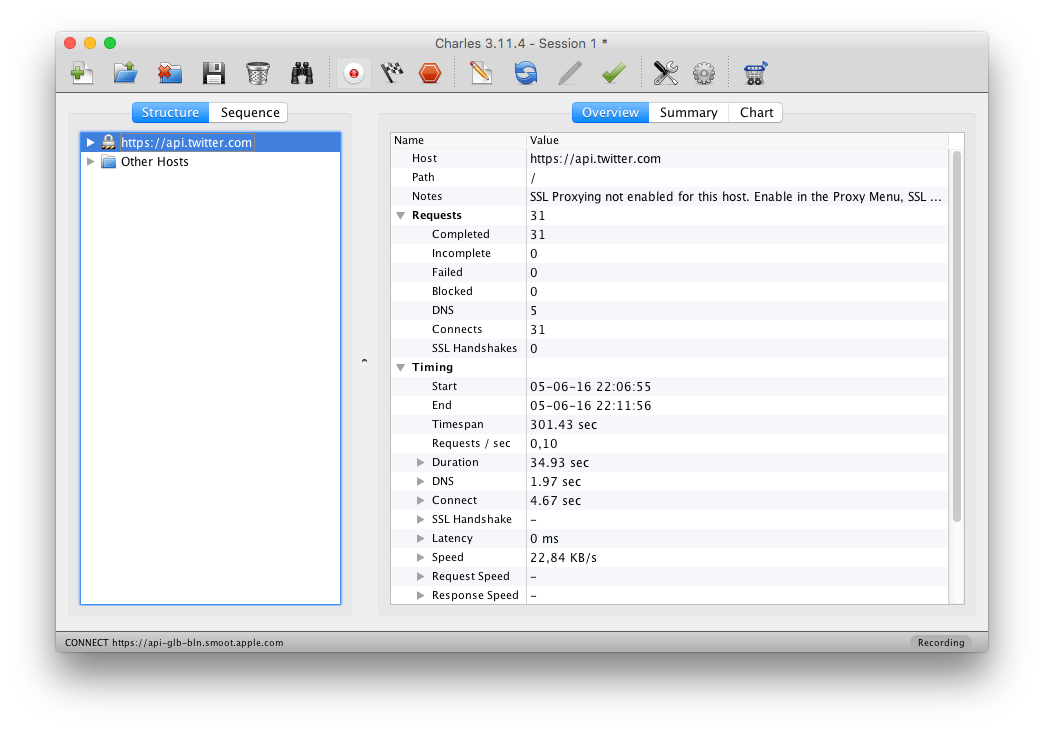Enable breakpoints with red hexagon icon

pyautogui.click(x=430, y=73)
